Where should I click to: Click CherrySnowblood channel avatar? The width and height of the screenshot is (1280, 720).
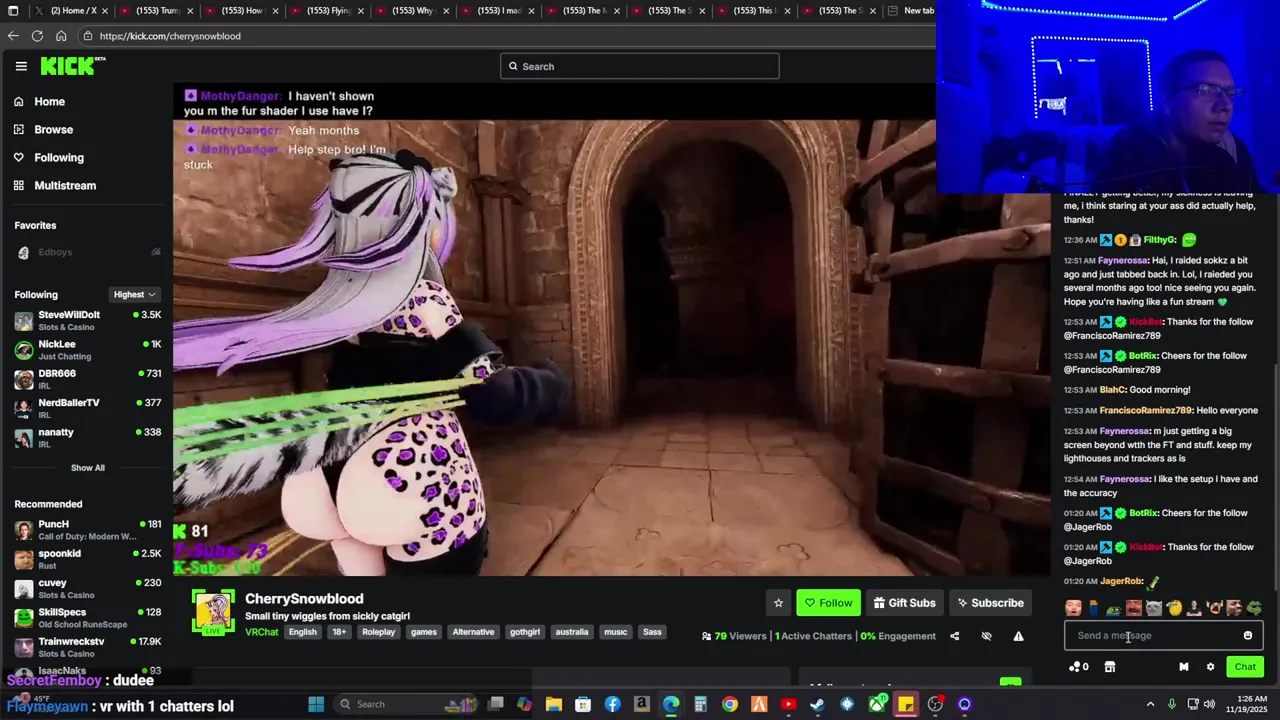coord(213,613)
